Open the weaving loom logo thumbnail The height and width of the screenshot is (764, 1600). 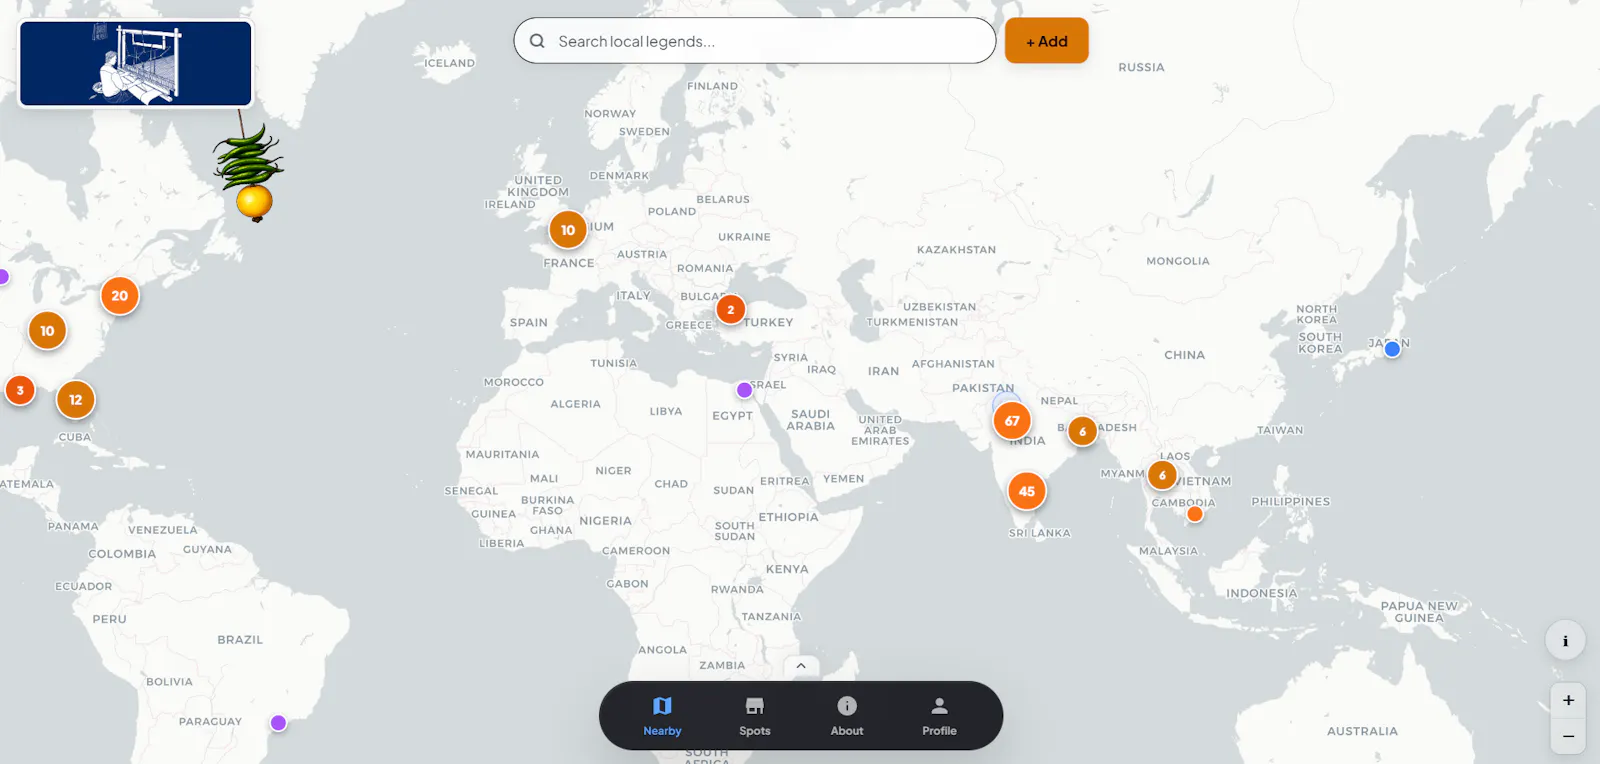pos(136,63)
